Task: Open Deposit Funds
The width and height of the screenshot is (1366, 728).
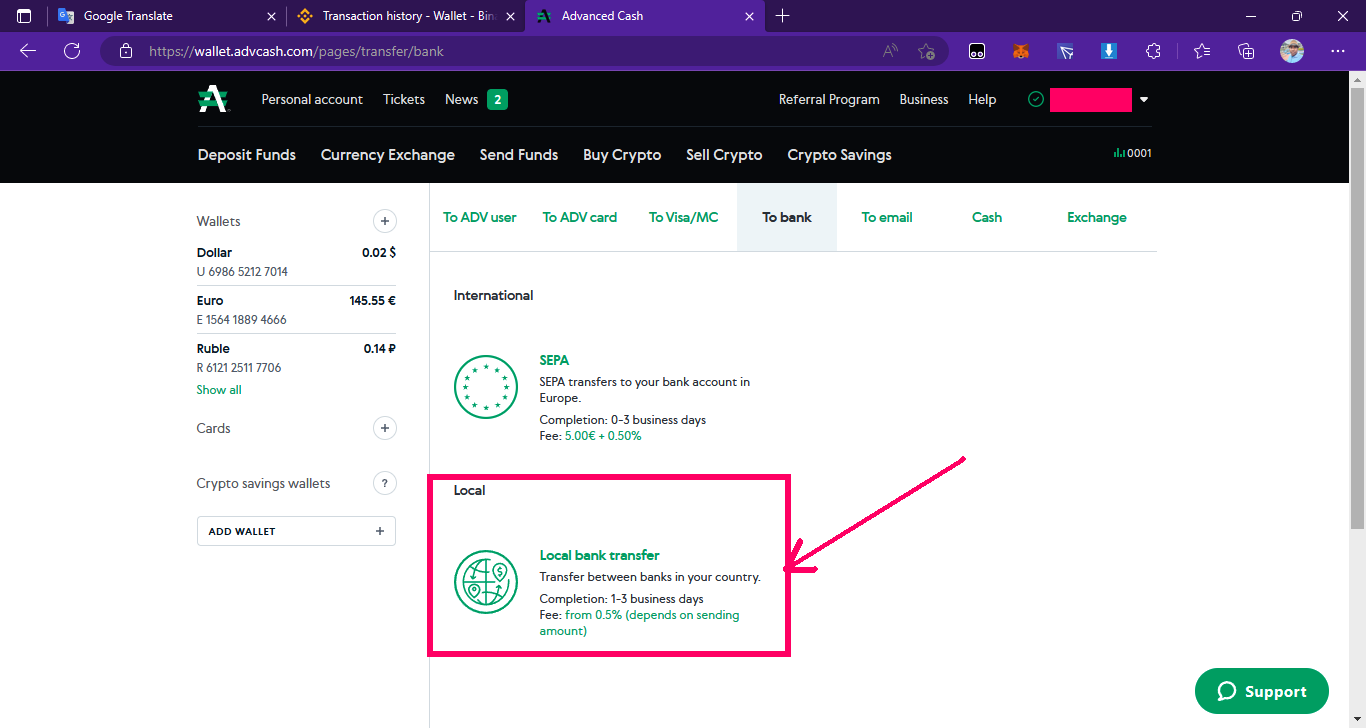Action: (247, 155)
